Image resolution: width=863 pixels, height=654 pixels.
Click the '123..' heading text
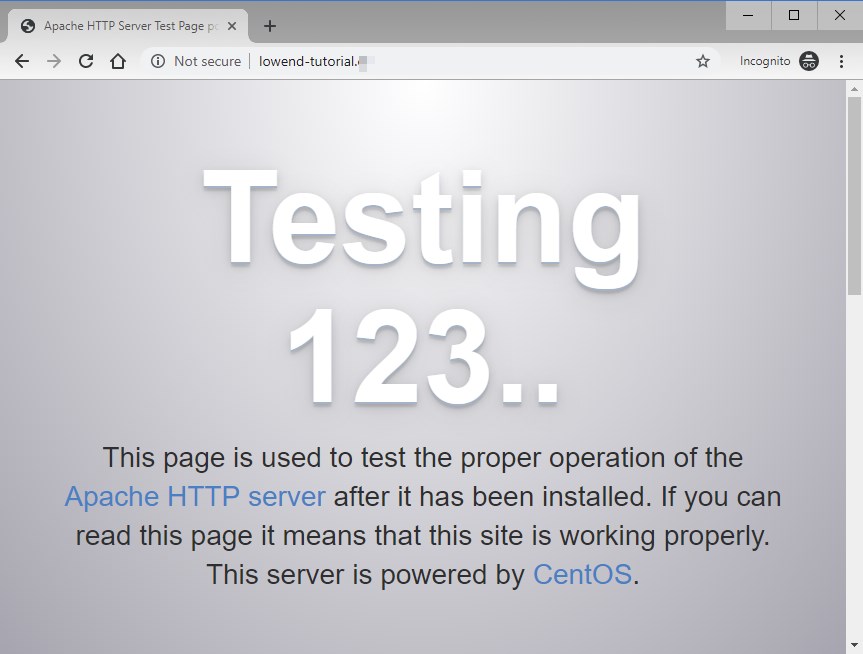(424, 357)
